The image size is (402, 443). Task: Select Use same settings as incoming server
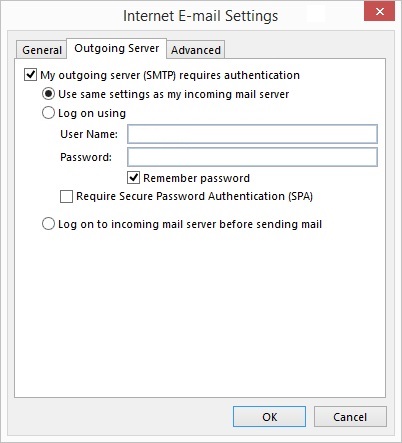pyautogui.click(x=48, y=94)
